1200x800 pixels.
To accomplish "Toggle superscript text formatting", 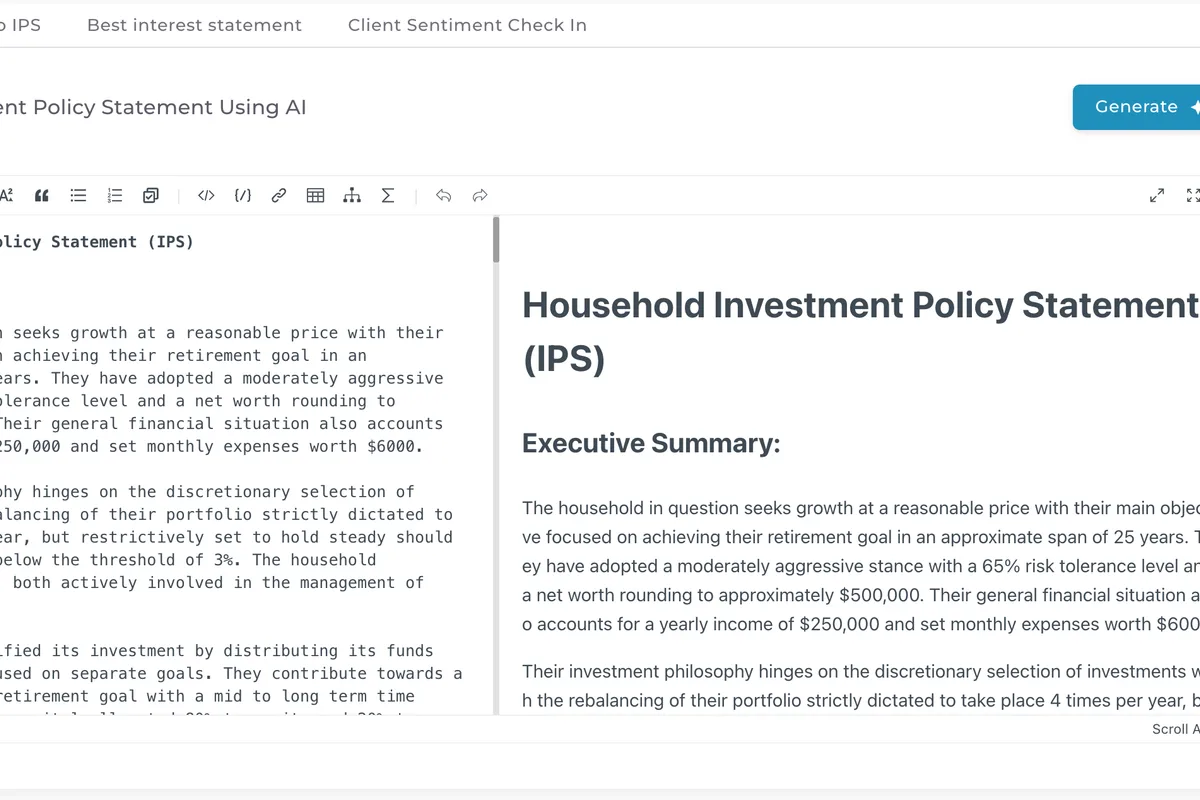I will 6,196.
